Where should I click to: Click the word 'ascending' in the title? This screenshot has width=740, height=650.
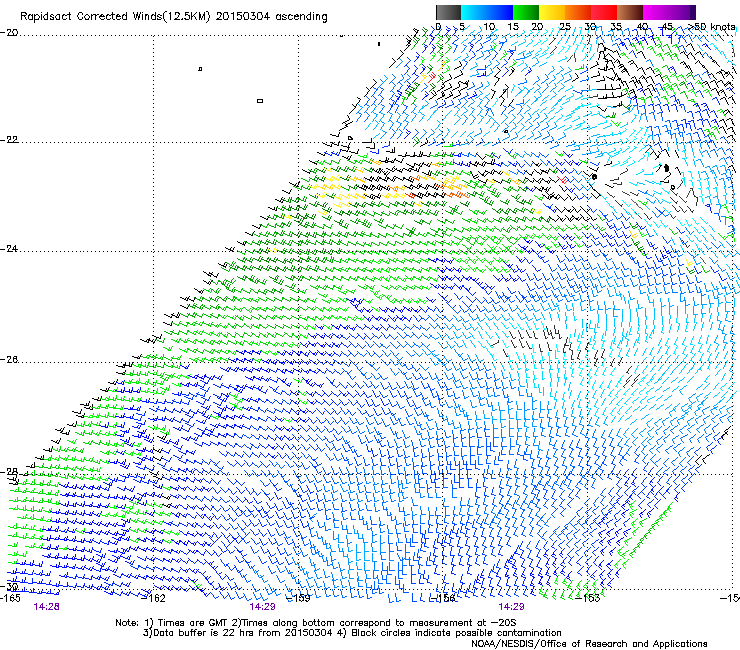(x=301, y=17)
